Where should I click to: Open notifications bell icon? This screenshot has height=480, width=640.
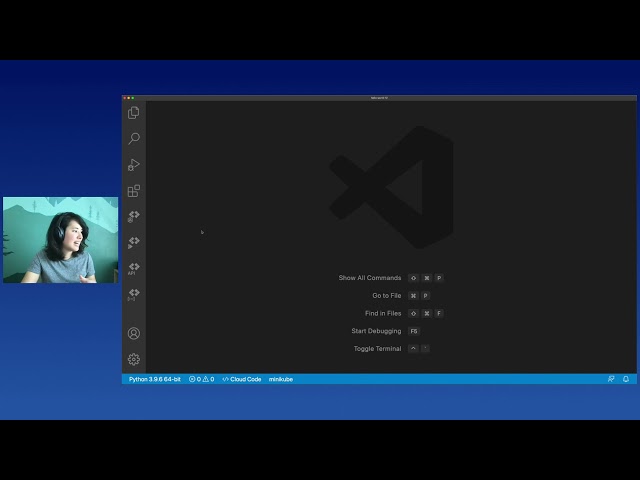(626, 379)
